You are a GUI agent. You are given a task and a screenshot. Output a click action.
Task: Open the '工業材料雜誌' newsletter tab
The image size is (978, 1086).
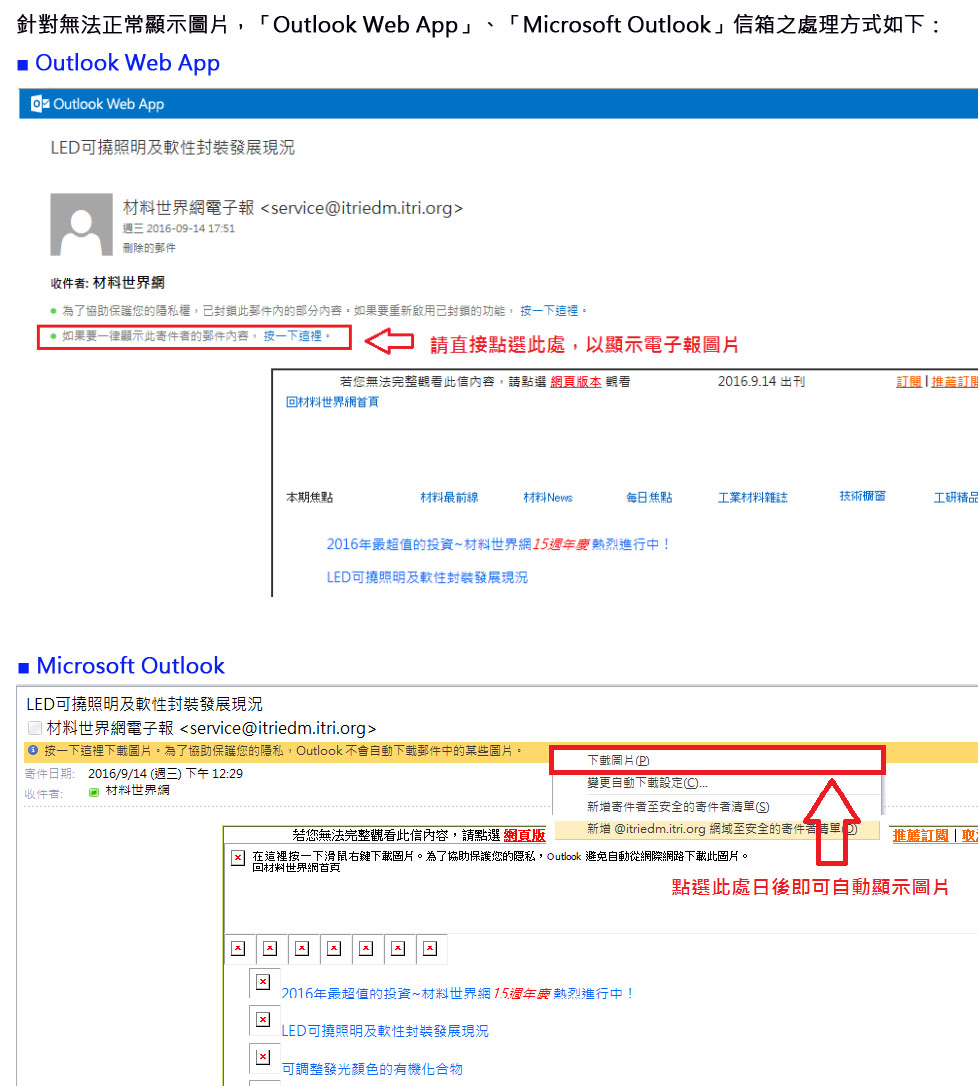(752, 497)
